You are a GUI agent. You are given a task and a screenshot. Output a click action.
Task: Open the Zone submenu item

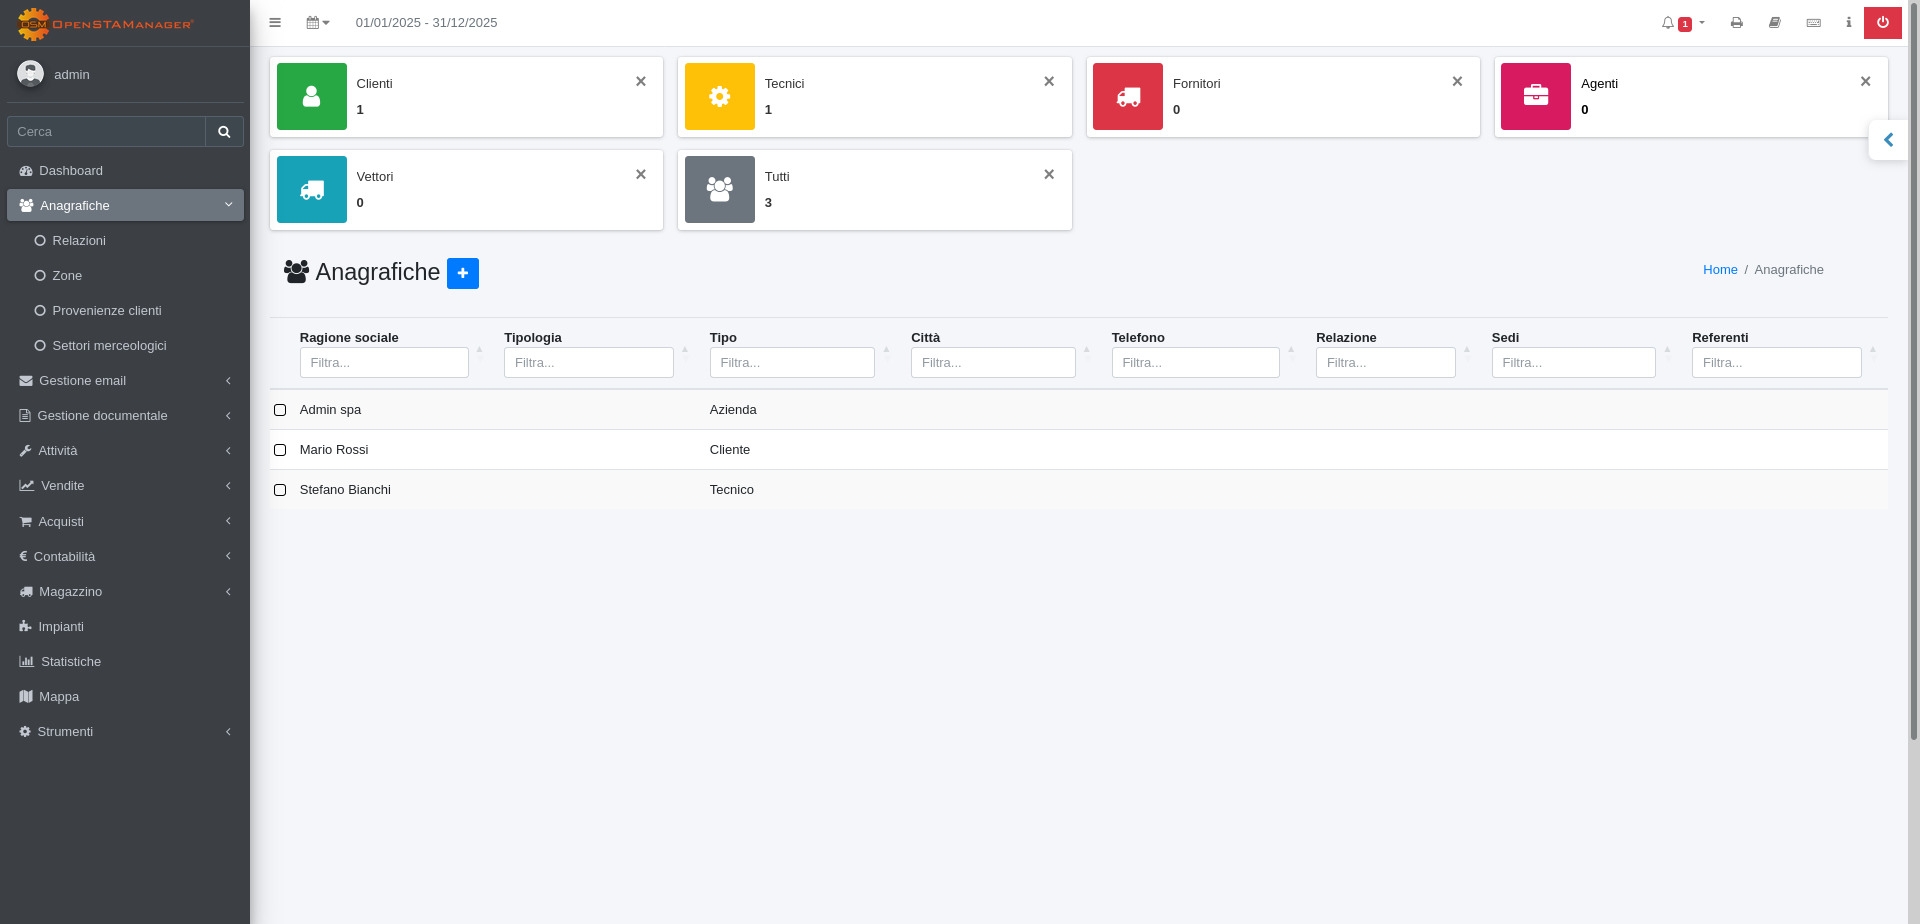click(x=67, y=276)
